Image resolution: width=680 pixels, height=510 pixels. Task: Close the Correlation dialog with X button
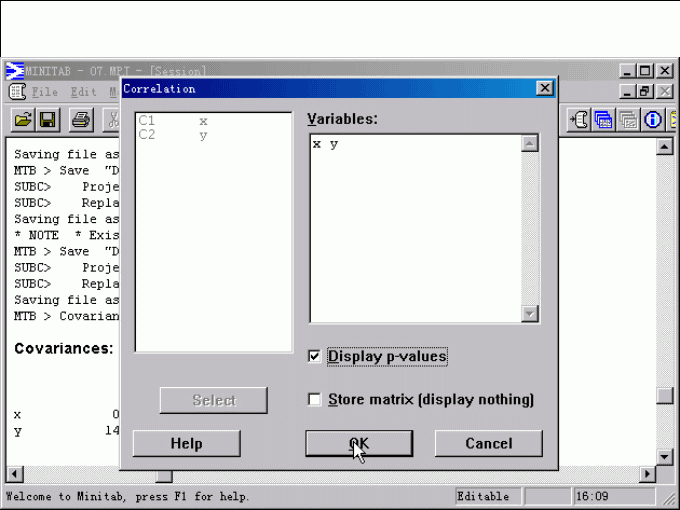544,88
